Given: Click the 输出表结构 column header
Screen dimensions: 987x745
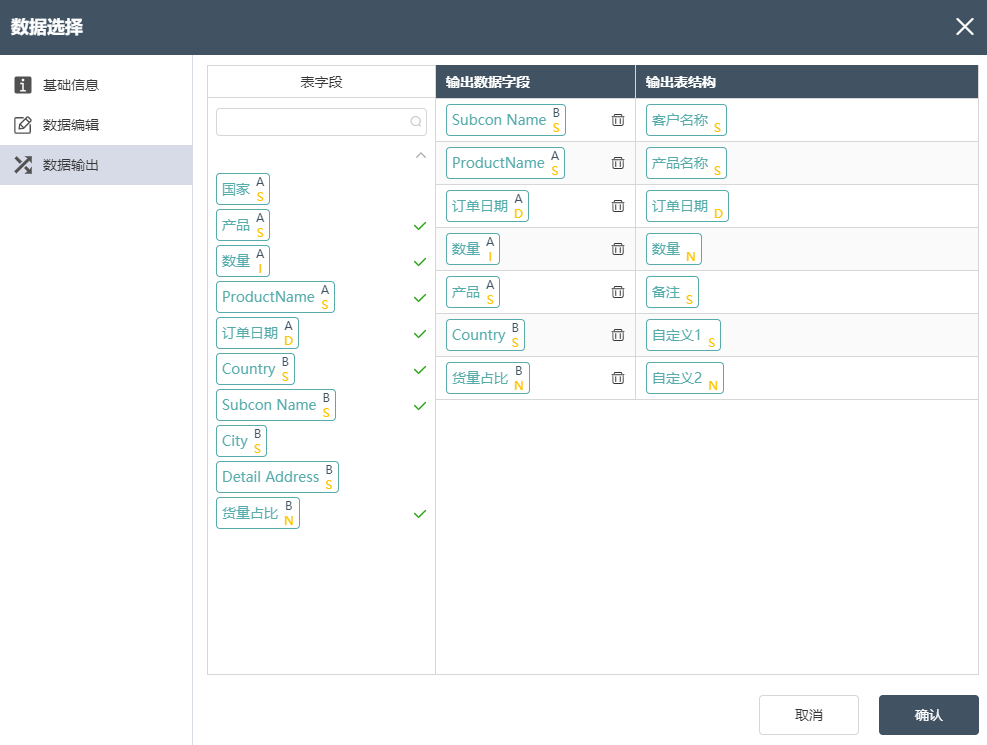Looking at the screenshot, I should coord(807,82).
